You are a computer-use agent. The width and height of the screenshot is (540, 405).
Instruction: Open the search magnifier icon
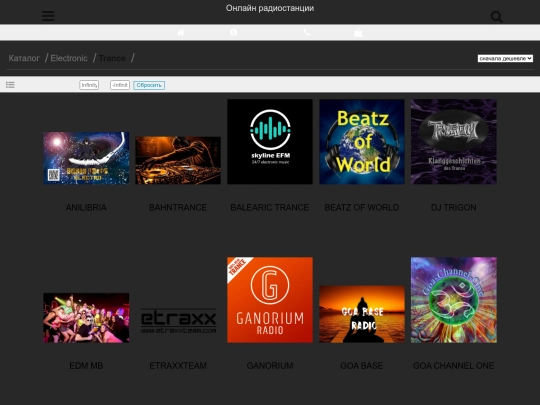tap(497, 17)
